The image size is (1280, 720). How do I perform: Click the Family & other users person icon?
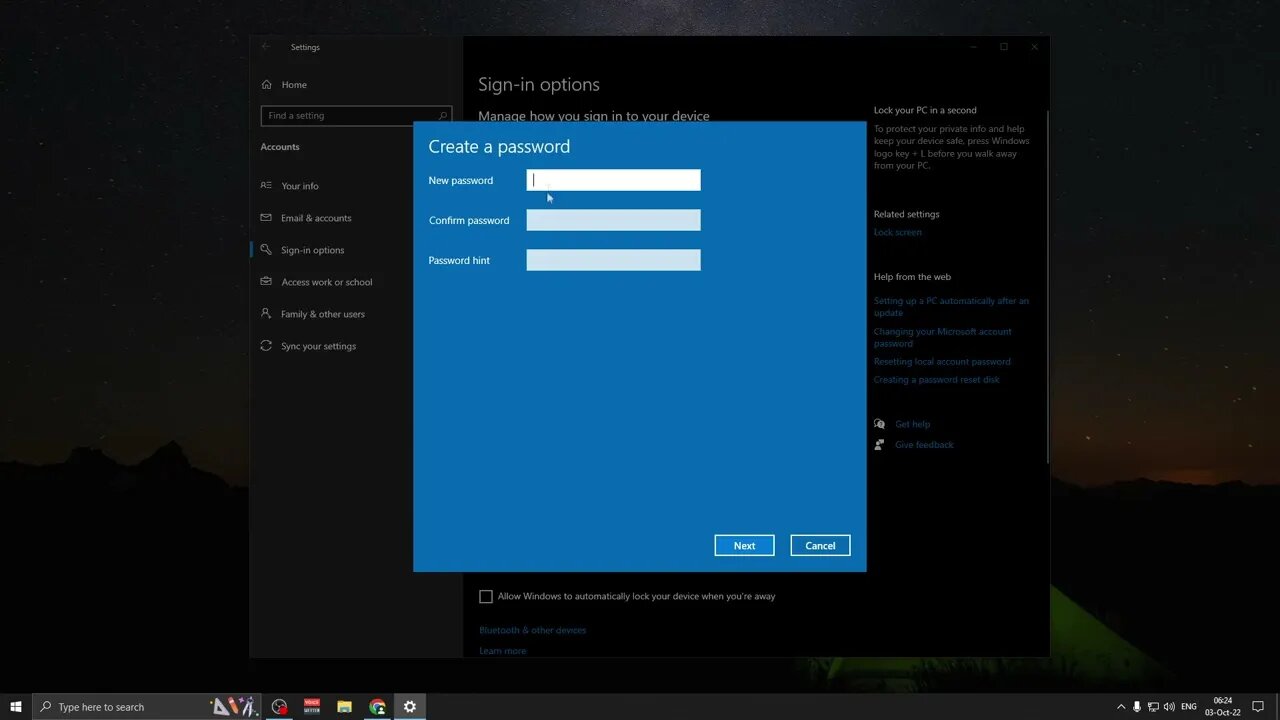coord(266,313)
